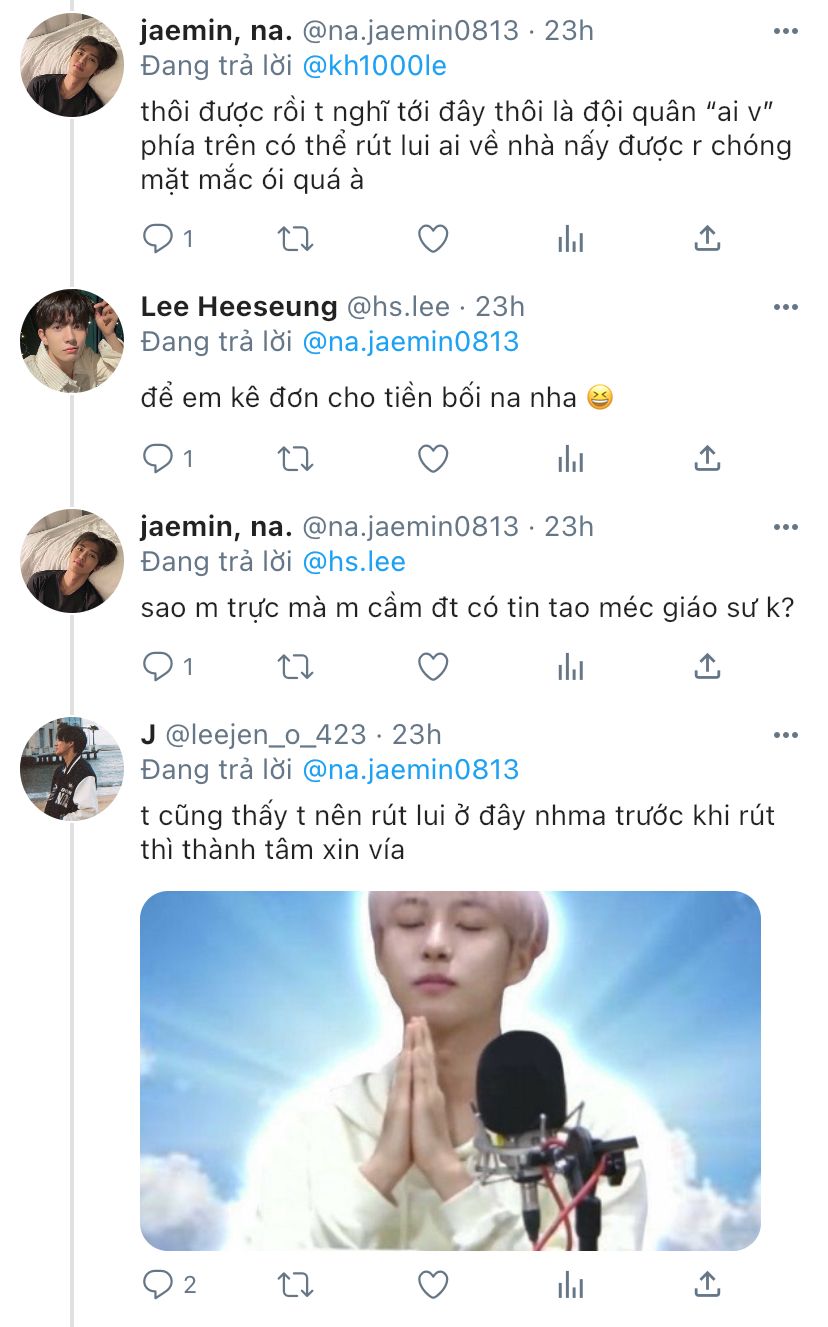This screenshot has width=828, height=1327.
Task: Share jaemin's tweet about giáo sư
Action: click(x=707, y=666)
